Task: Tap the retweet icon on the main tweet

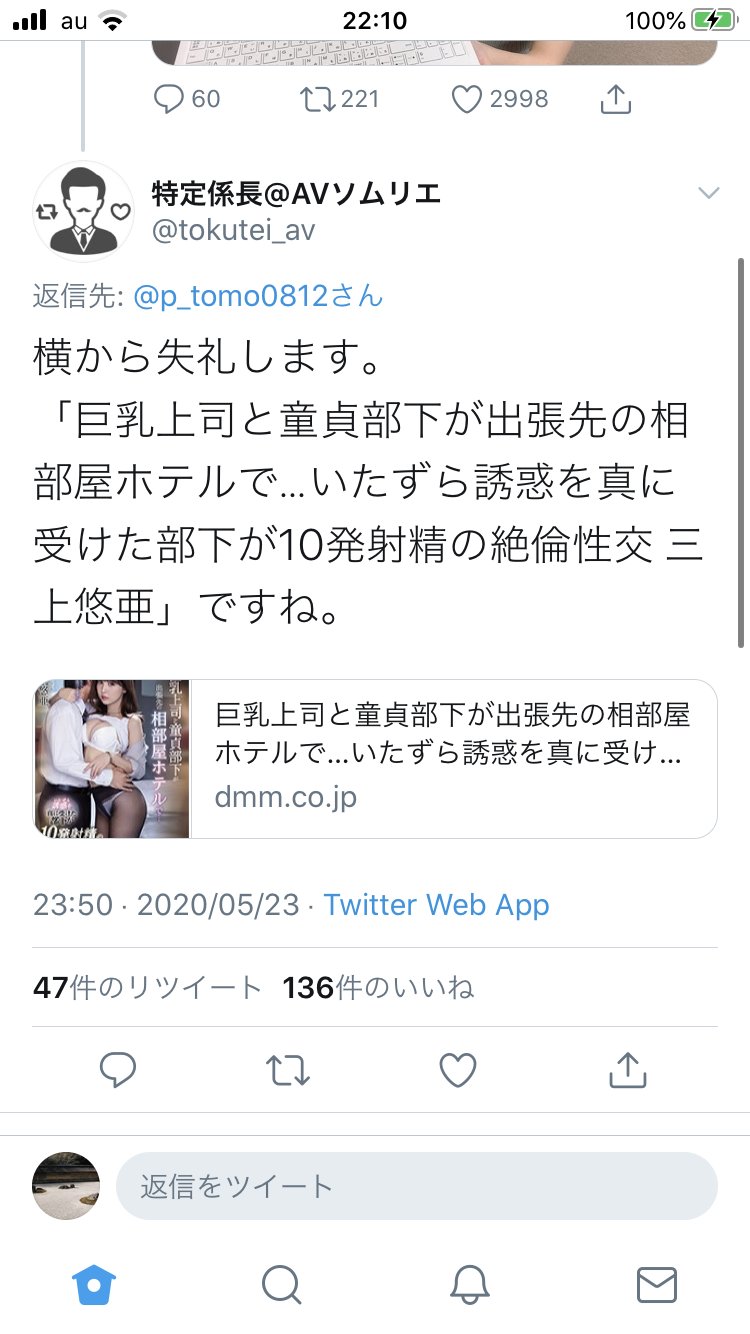Action: pos(289,1071)
